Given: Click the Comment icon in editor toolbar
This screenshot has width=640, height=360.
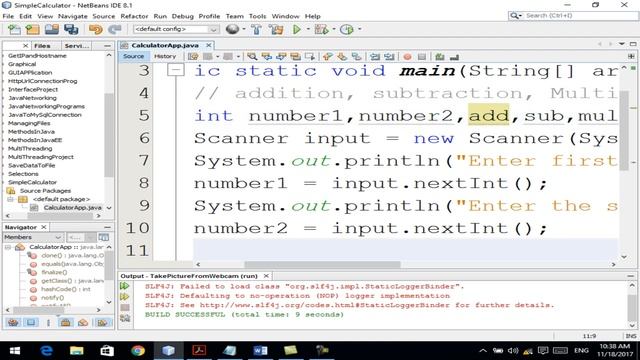Looking at the screenshot, I should tap(440, 57).
